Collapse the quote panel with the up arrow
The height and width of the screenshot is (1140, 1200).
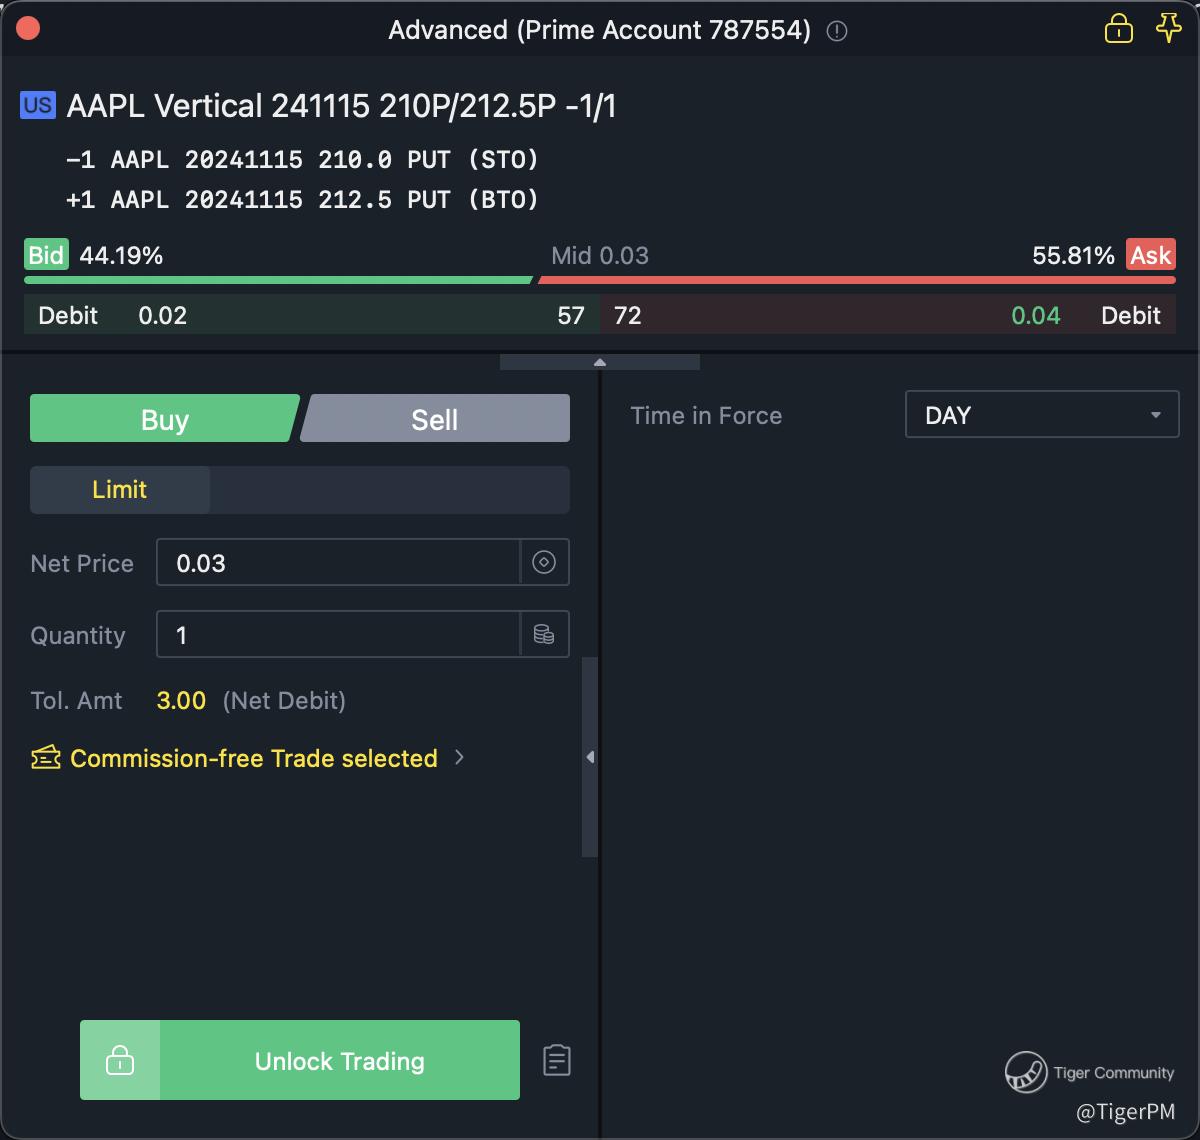tap(600, 362)
